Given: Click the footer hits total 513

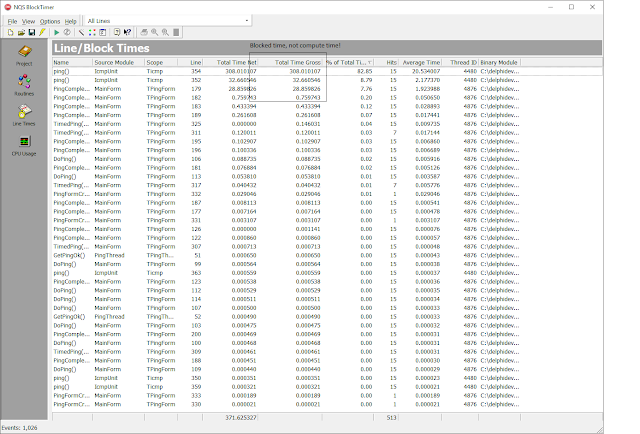Looking at the screenshot, I should [x=391, y=418].
